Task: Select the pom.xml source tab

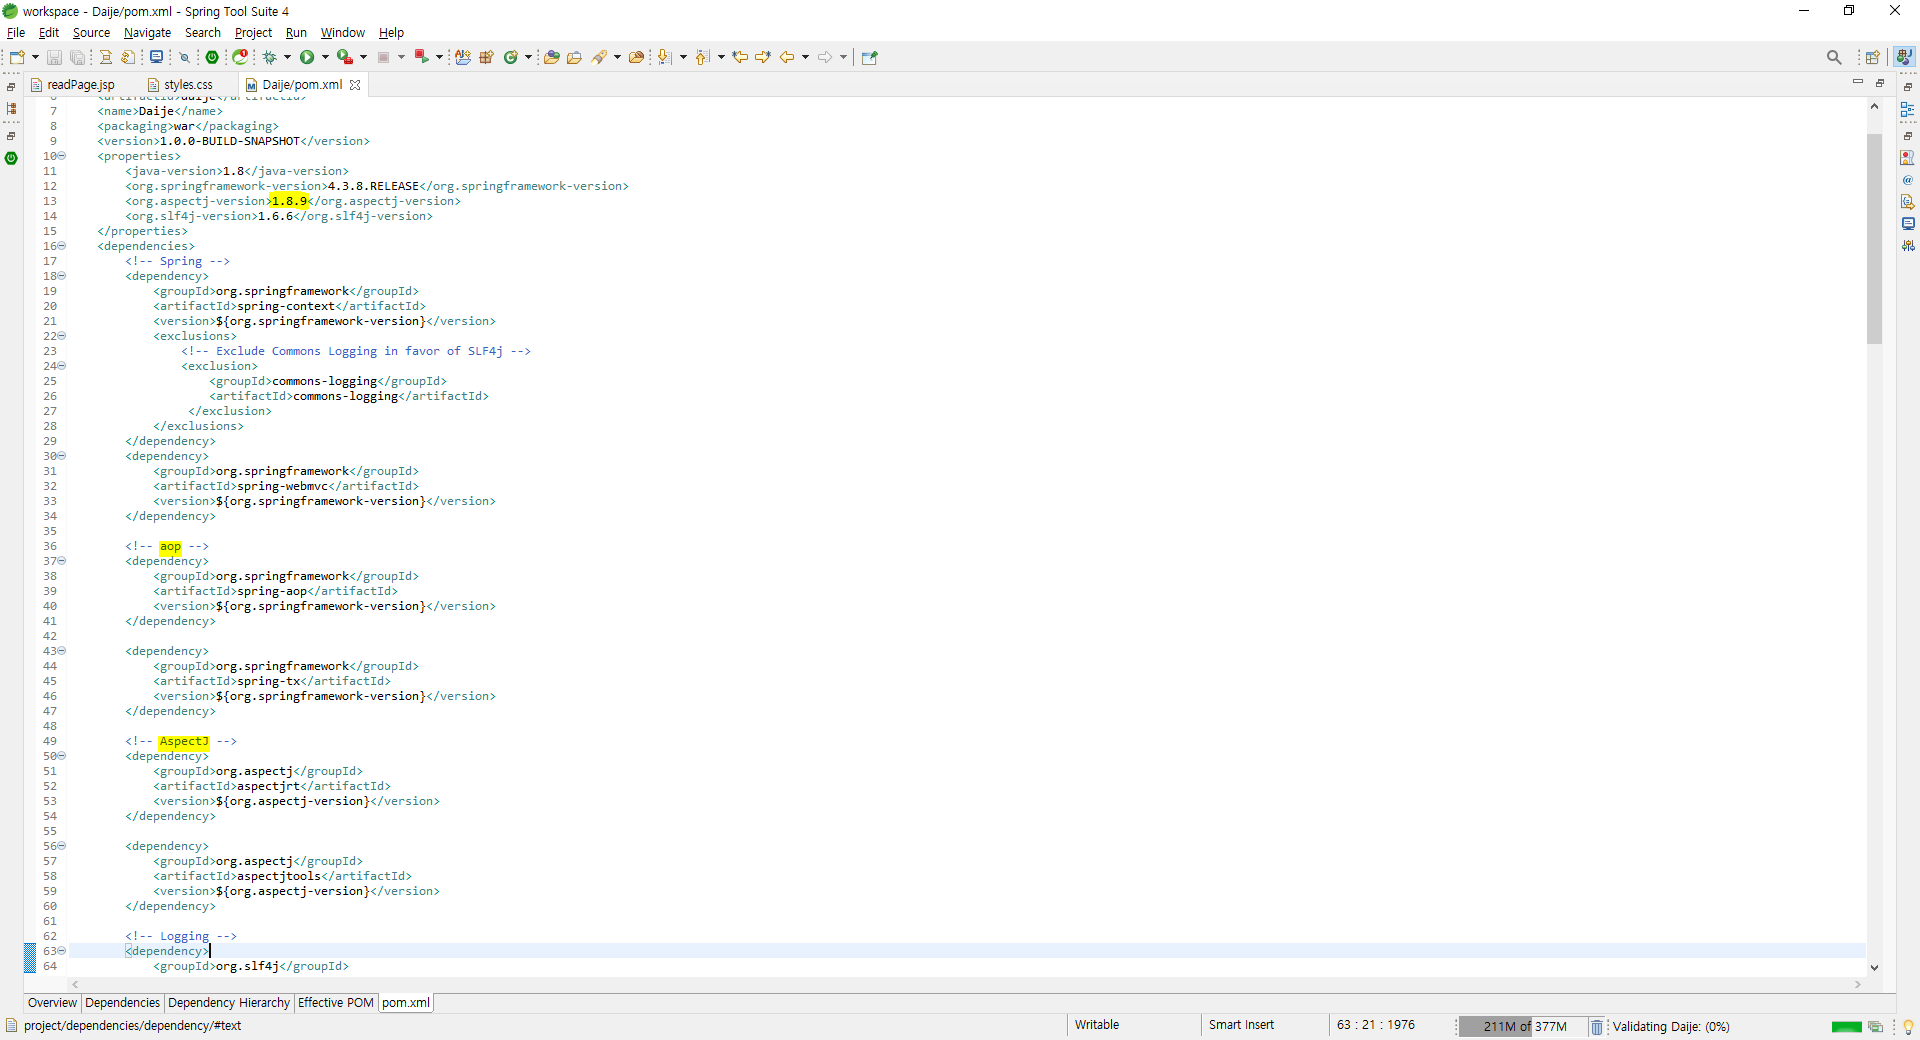Action: point(406,1003)
